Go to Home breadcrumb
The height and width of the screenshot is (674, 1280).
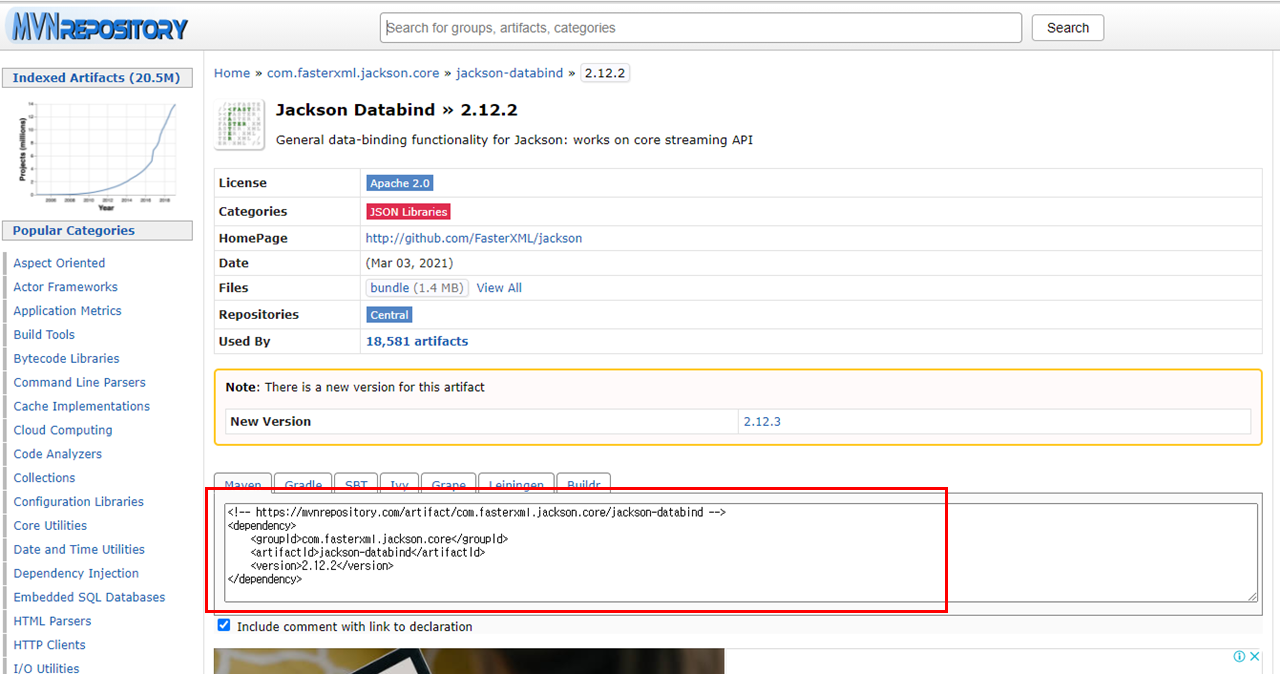click(232, 73)
